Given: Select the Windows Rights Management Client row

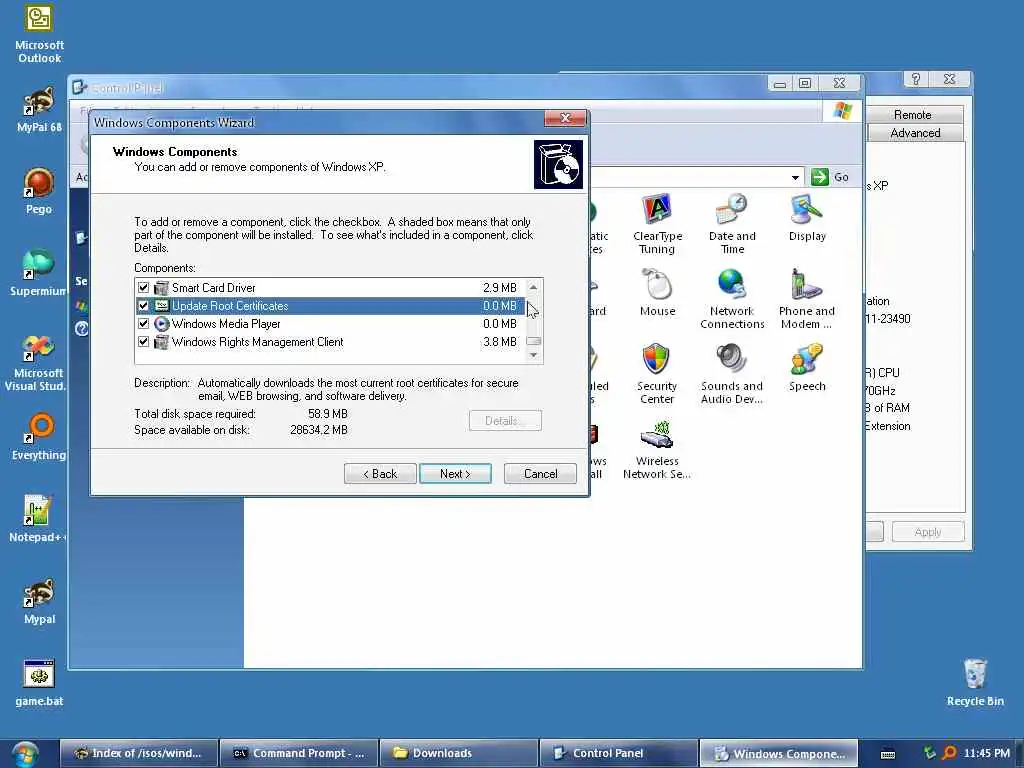Looking at the screenshot, I should pyautogui.click(x=330, y=342).
